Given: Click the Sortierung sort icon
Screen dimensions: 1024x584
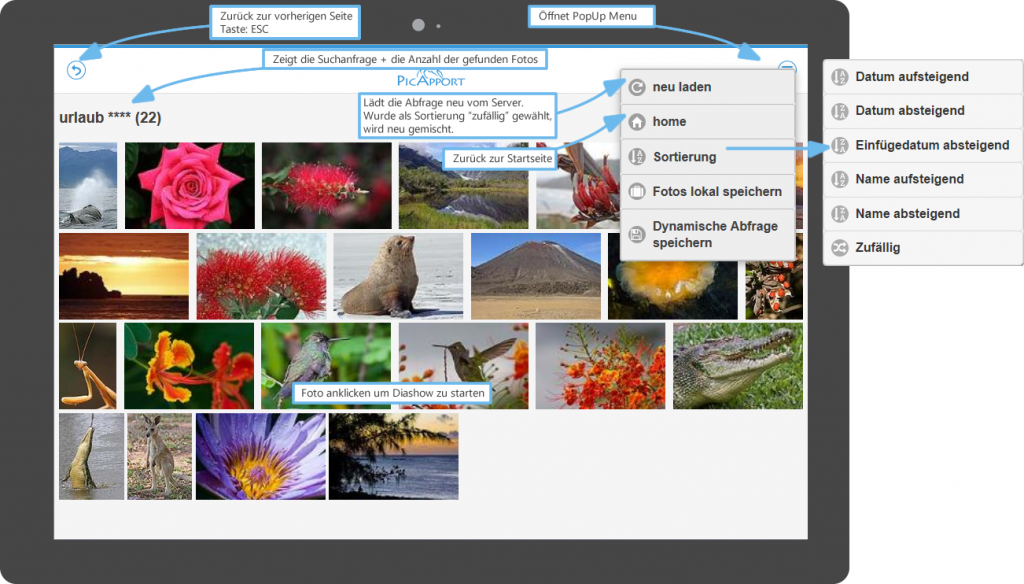Looking at the screenshot, I should pyautogui.click(x=636, y=157).
